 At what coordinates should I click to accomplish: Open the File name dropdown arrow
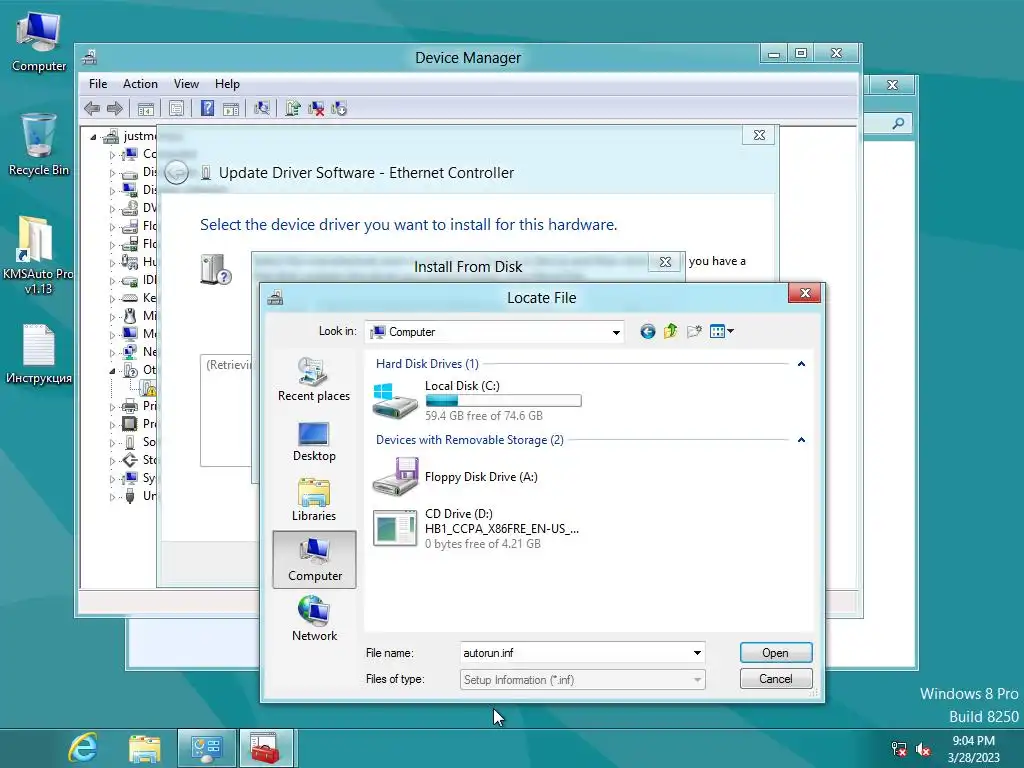(x=697, y=652)
